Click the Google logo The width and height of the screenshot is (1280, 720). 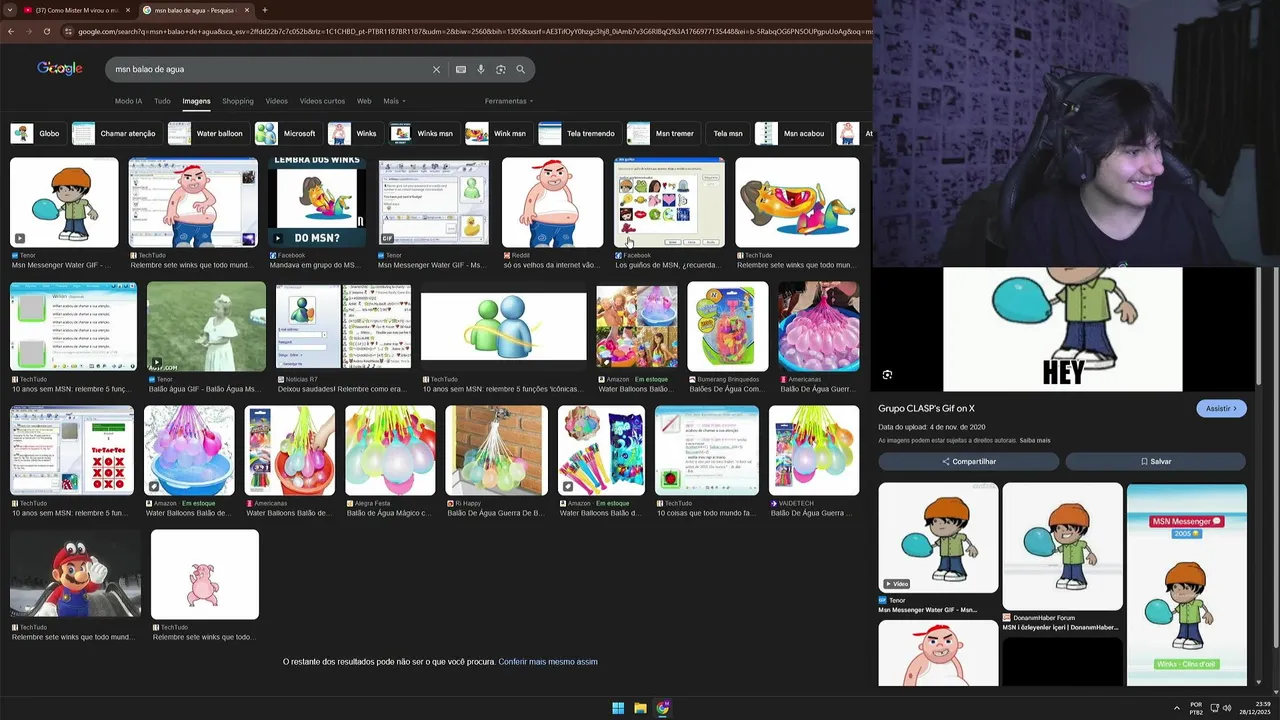[60, 68]
